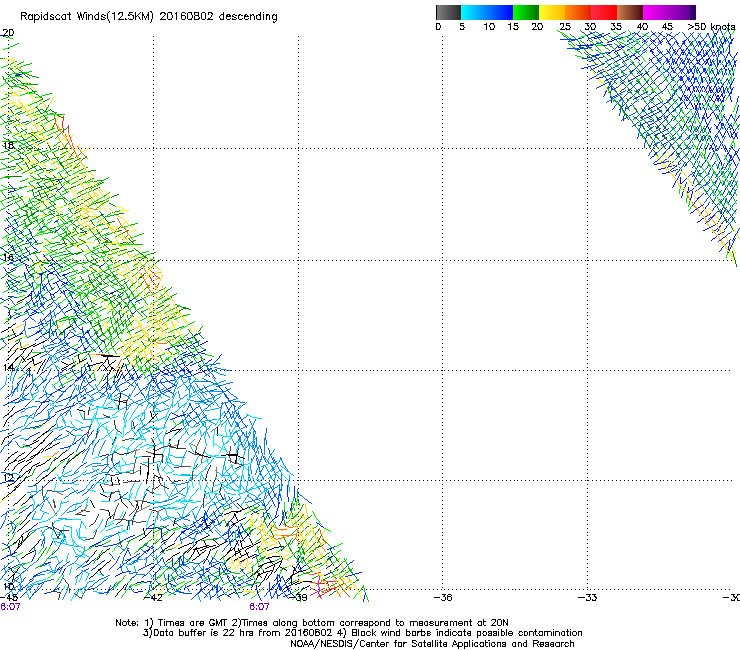Click the ">50 knots" legend label
740x650 pixels.
pos(711,27)
